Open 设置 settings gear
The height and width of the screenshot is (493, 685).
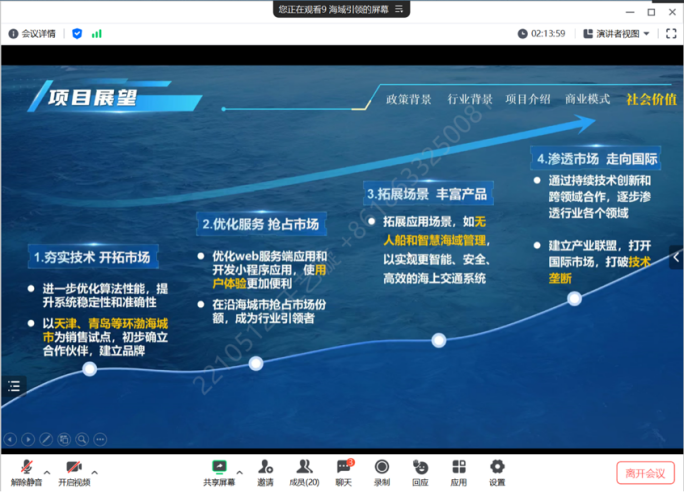497,471
